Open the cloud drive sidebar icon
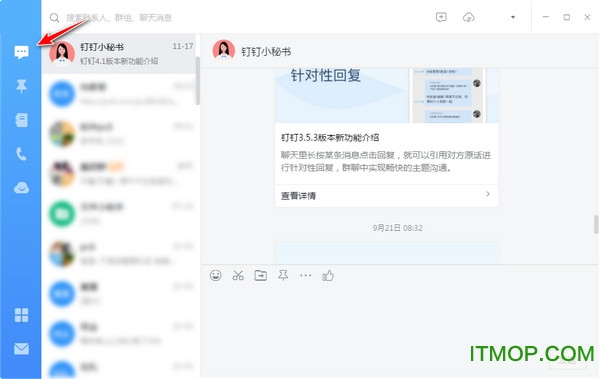600x379 pixels. click(x=21, y=188)
